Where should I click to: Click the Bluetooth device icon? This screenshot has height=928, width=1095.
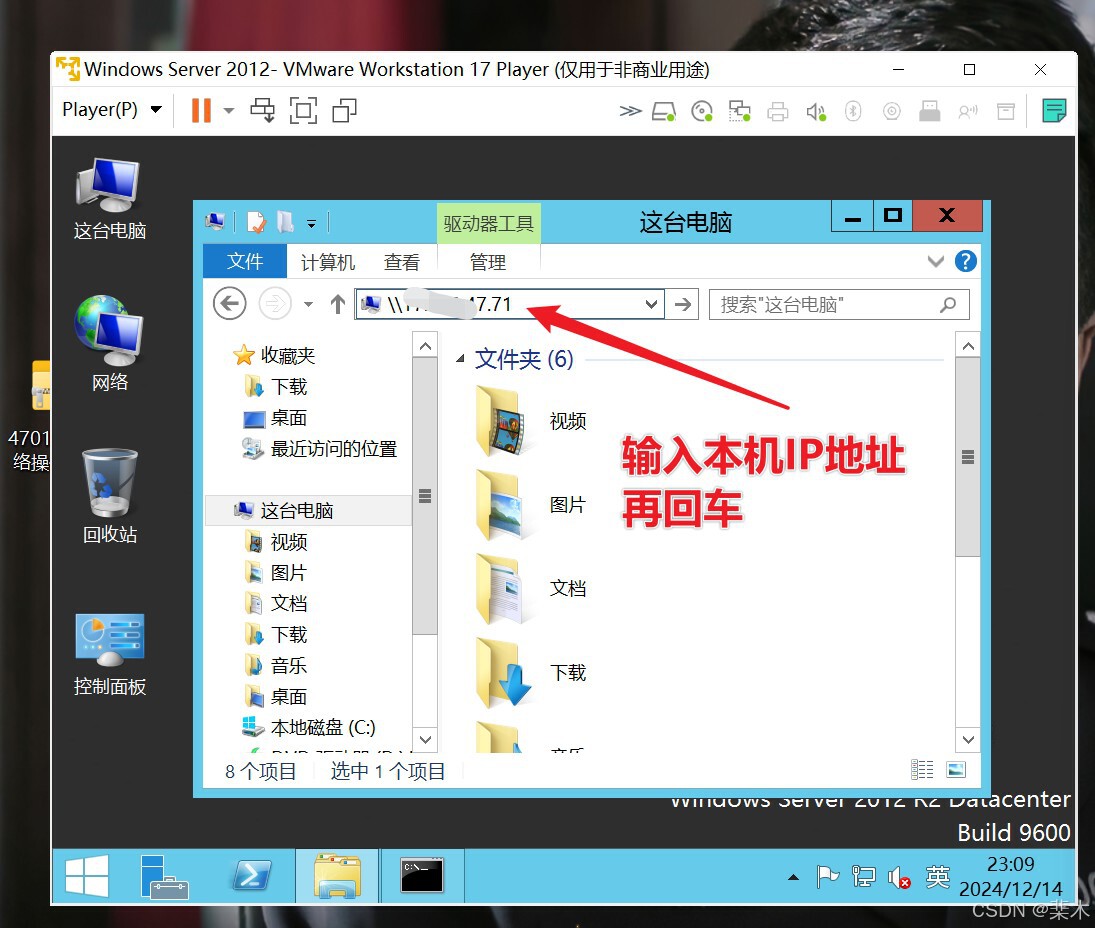coord(853,111)
